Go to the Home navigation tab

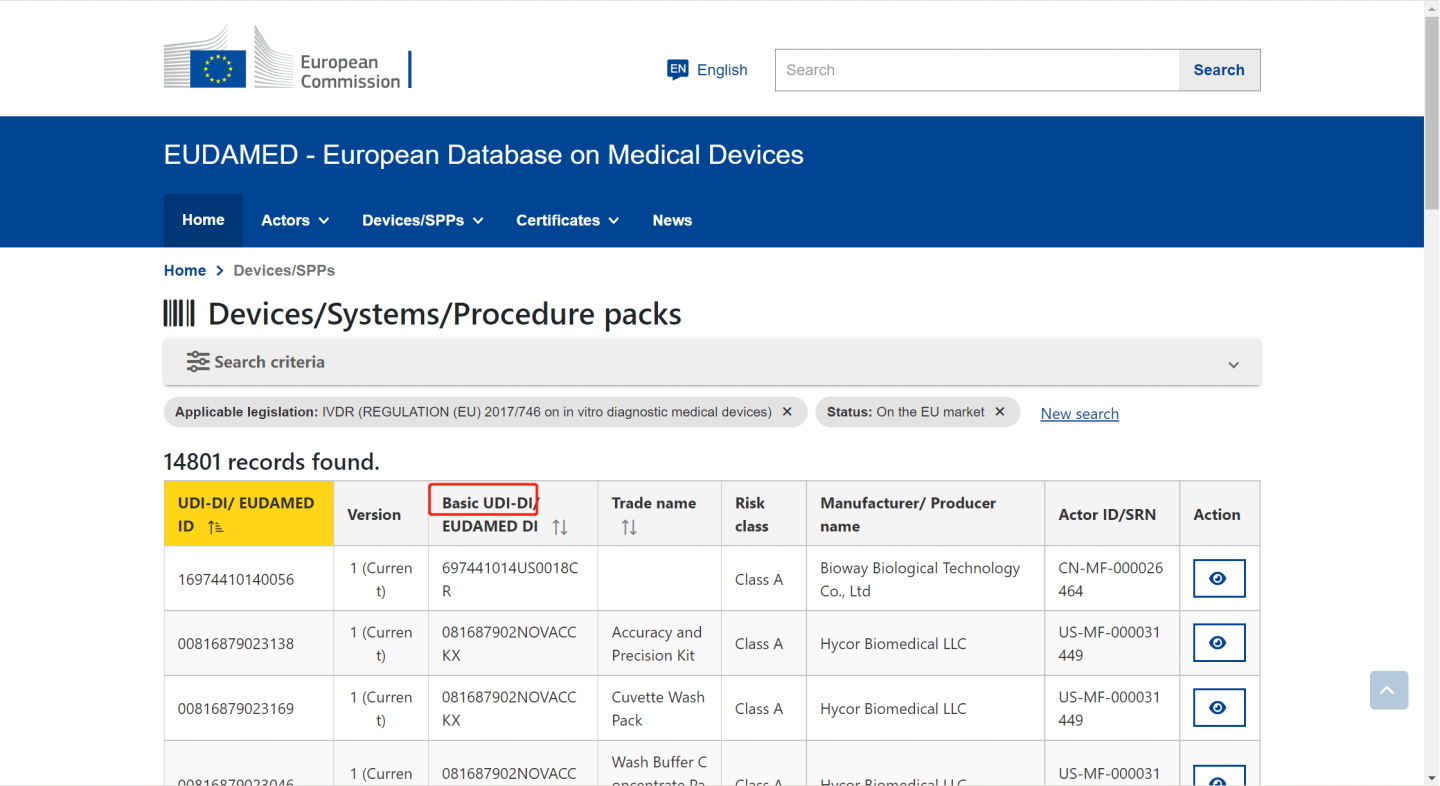(x=203, y=220)
